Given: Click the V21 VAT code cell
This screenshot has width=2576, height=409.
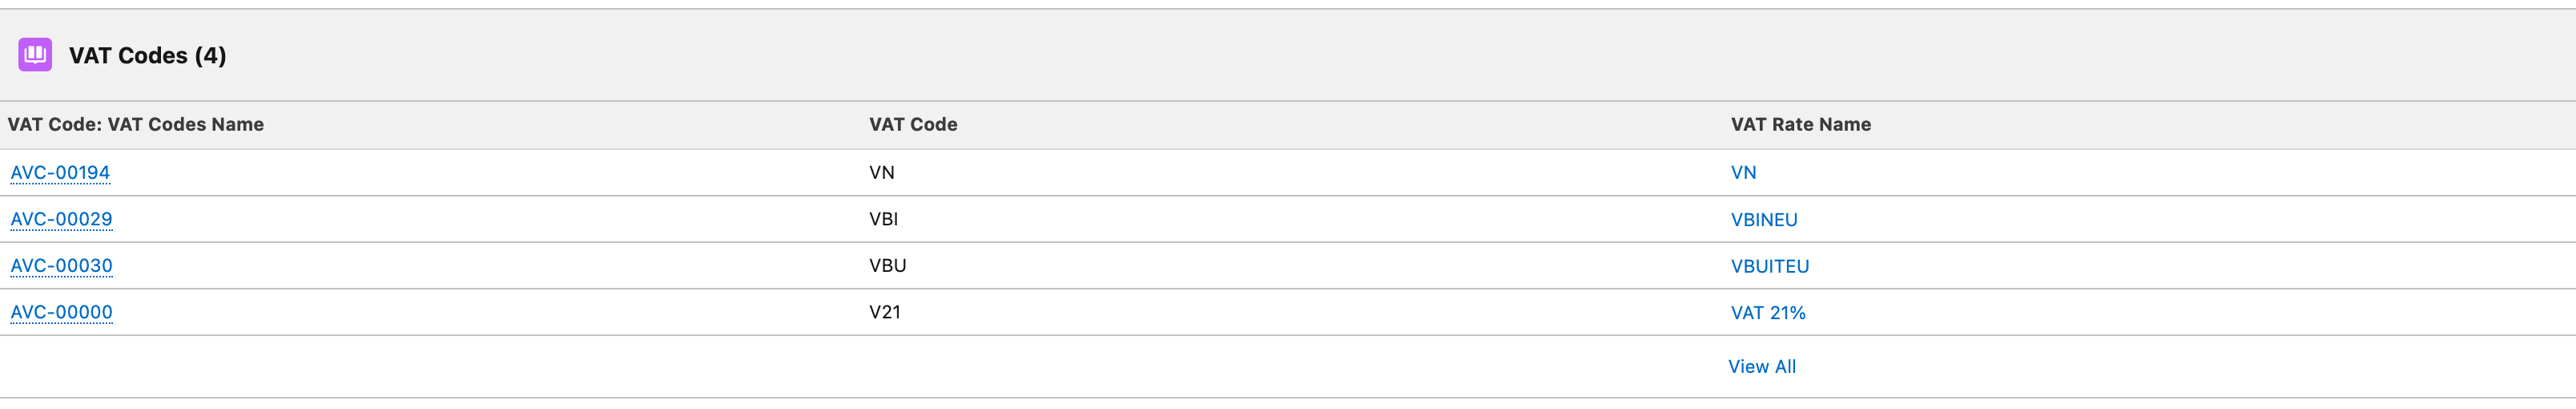Looking at the screenshot, I should point(884,312).
